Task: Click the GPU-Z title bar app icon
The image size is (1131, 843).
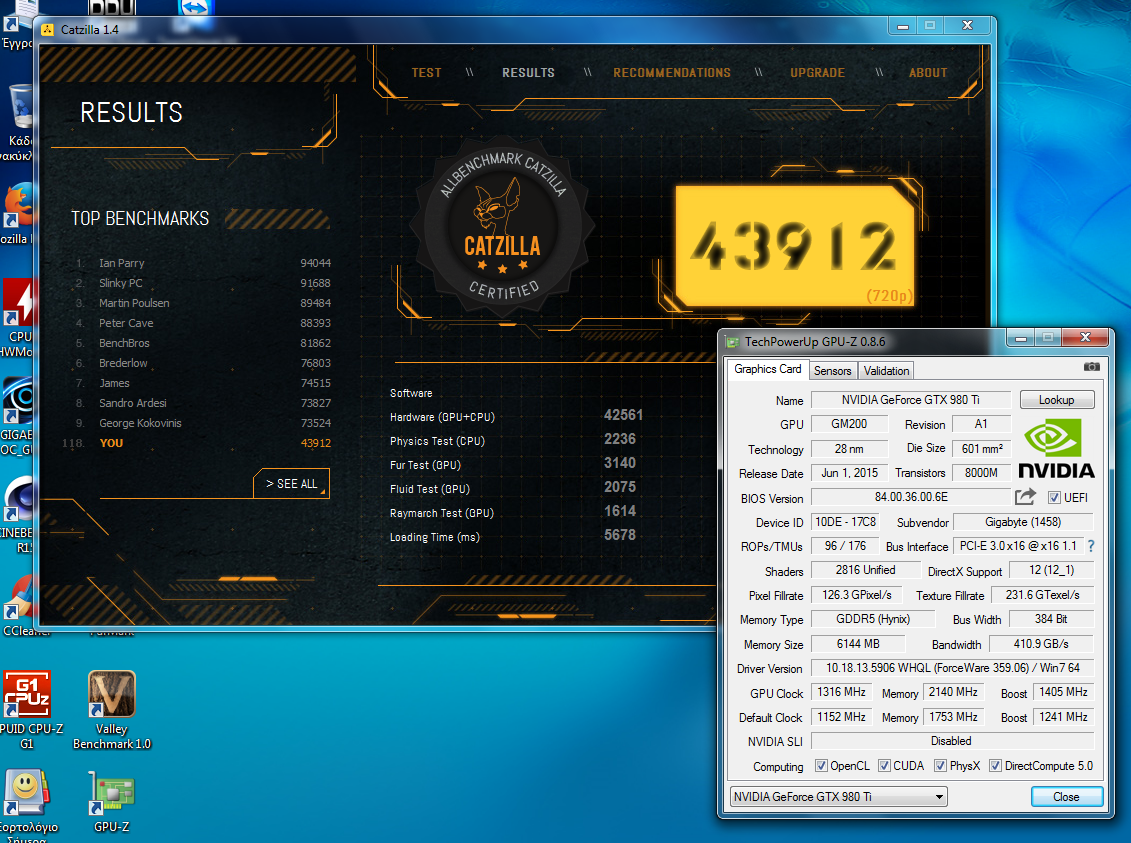Action: 733,342
